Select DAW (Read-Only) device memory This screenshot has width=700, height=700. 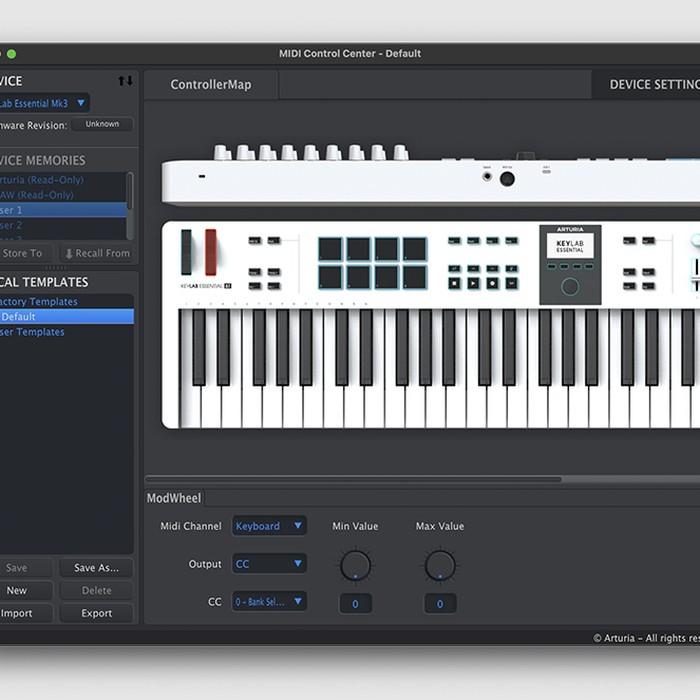click(63, 195)
